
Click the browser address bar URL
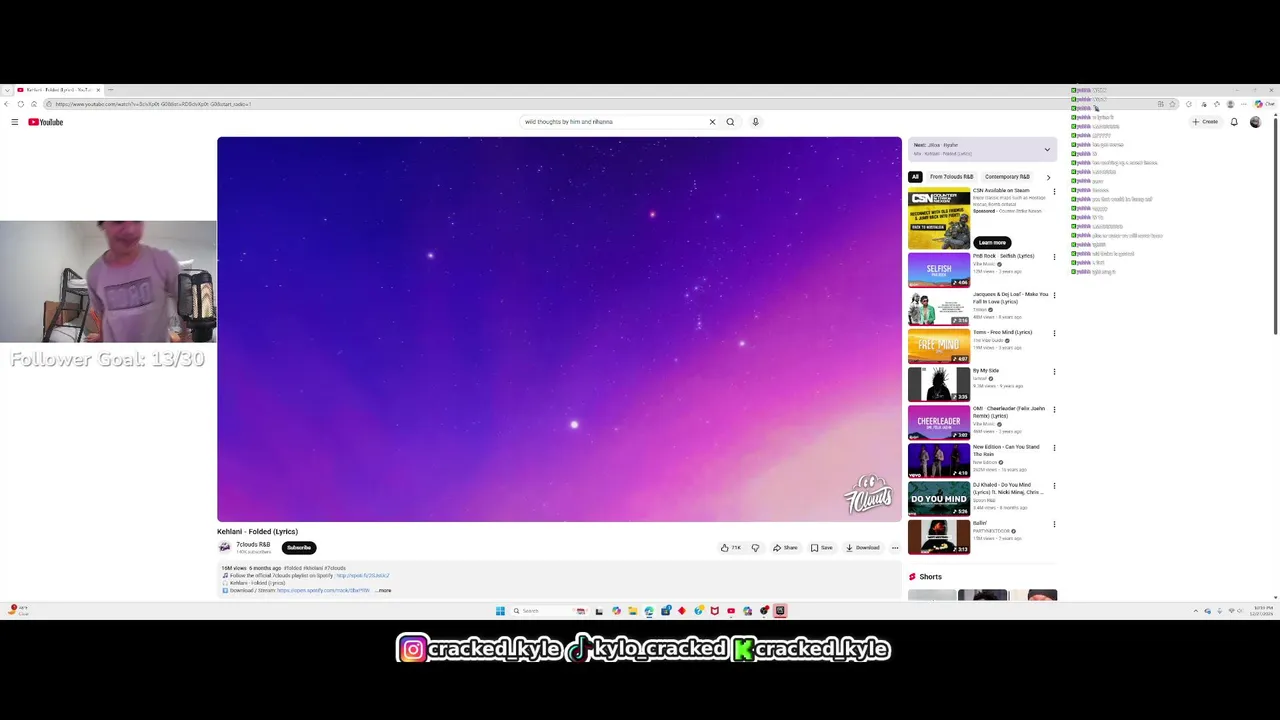(153, 104)
